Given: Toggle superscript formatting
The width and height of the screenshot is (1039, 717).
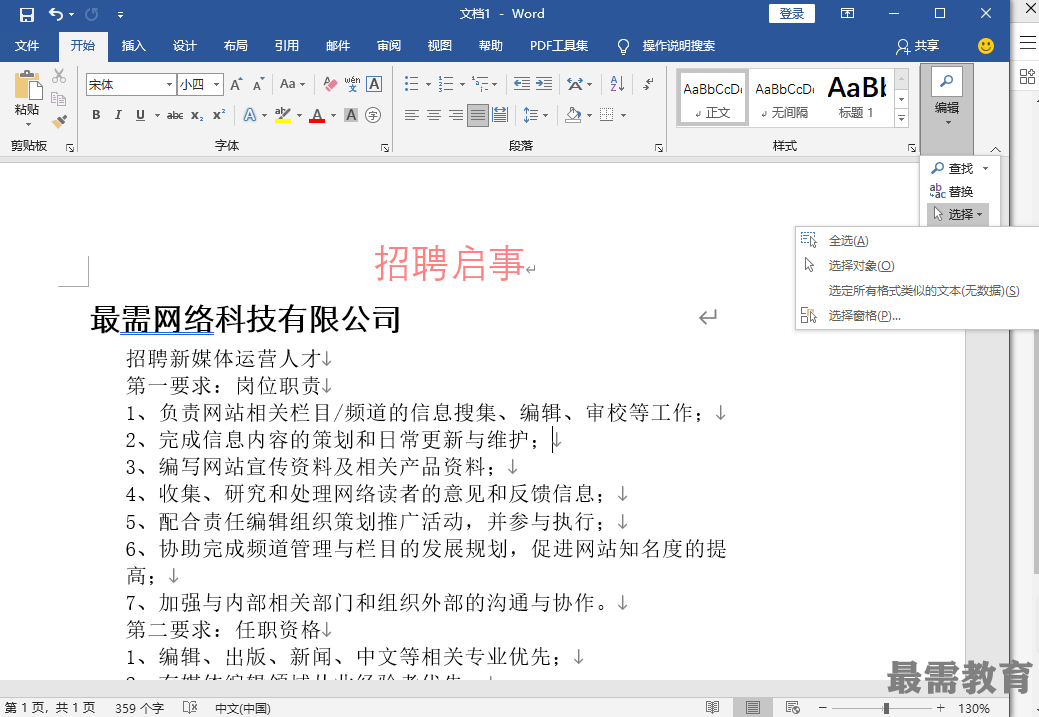Looking at the screenshot, I should (219, 115).
